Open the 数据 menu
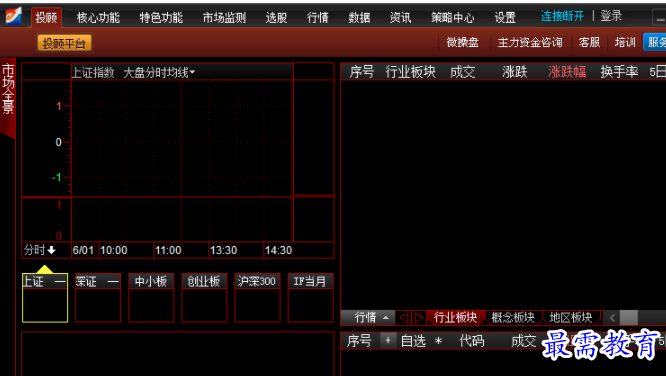The image size is (666, 376). click(x=359, y=18)
